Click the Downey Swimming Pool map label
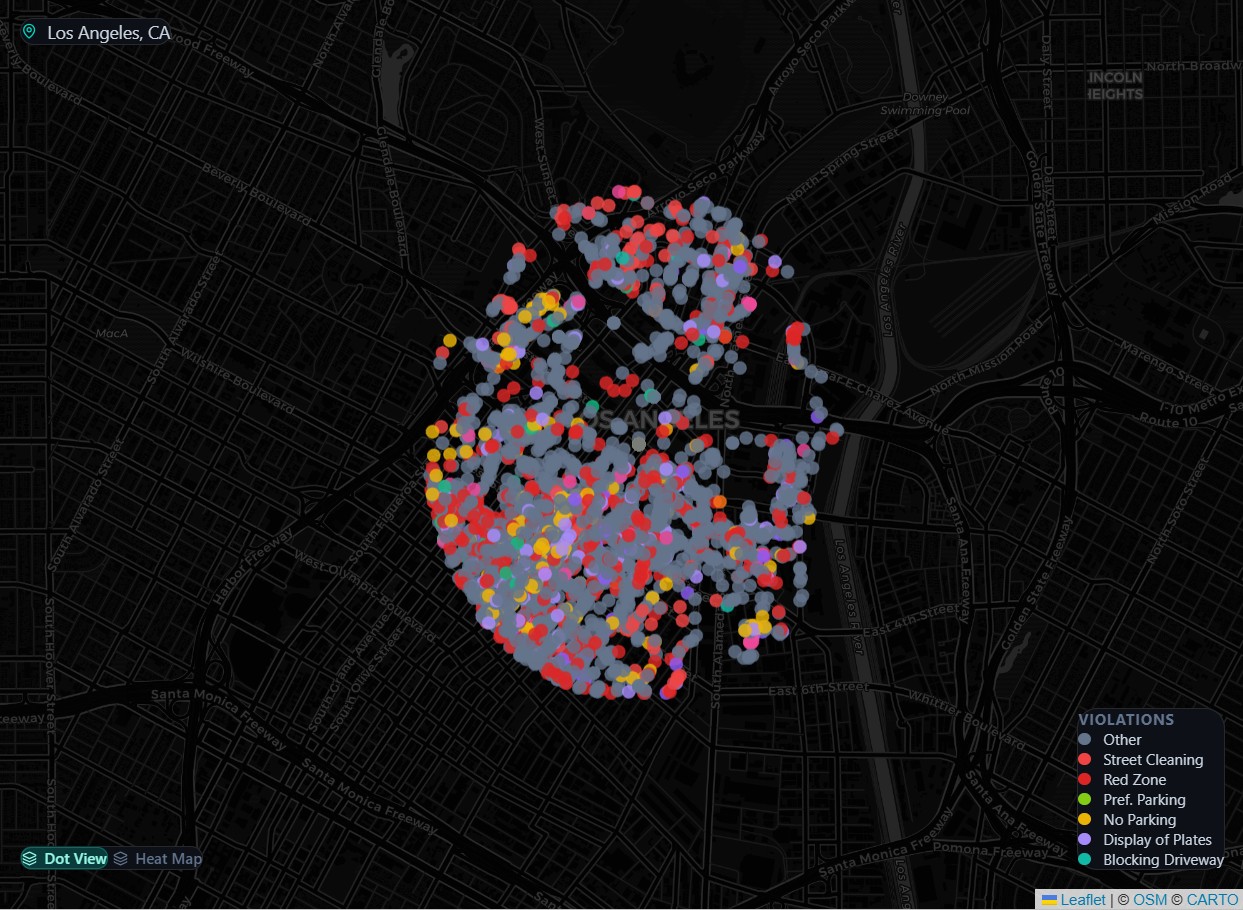 [x=925, y=104]
